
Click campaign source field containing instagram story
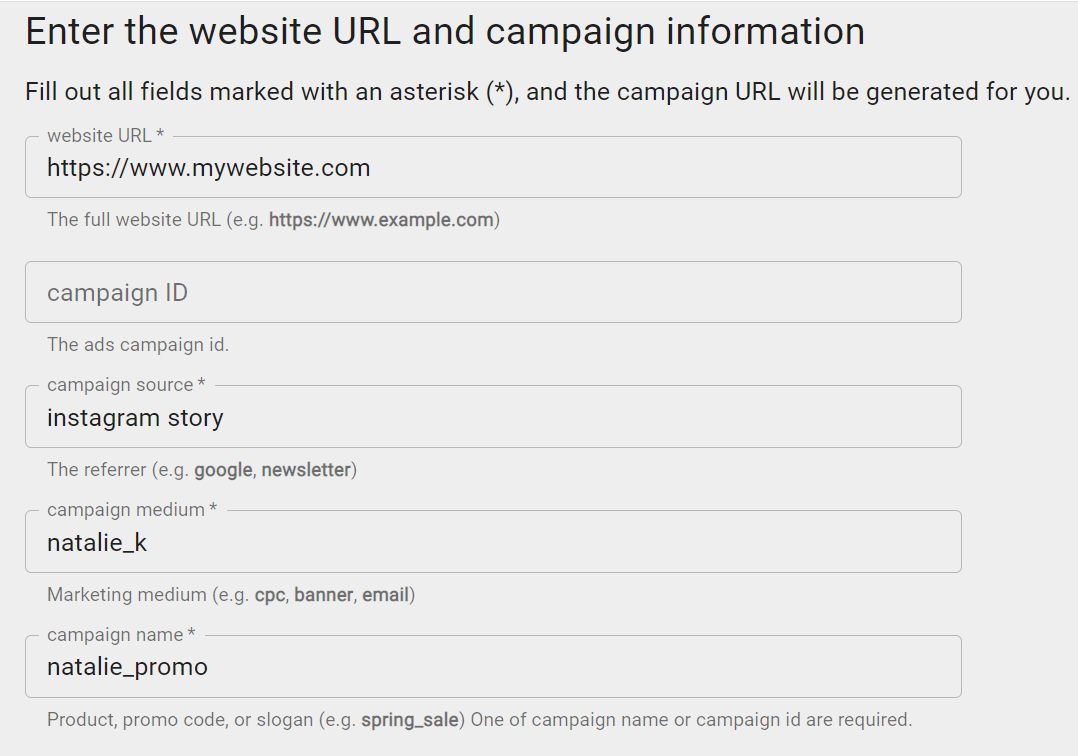(493, 418)
